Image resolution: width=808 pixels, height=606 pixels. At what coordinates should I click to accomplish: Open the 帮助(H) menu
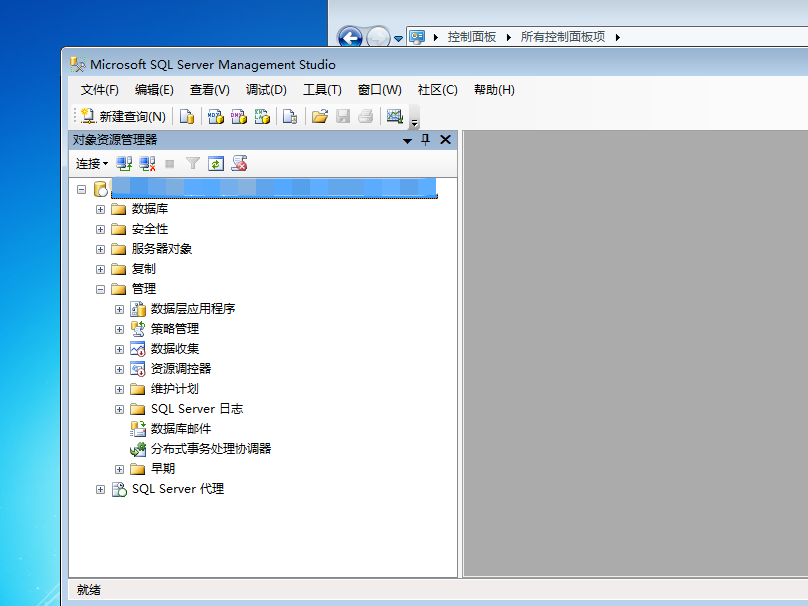click(x=494, y=90)
